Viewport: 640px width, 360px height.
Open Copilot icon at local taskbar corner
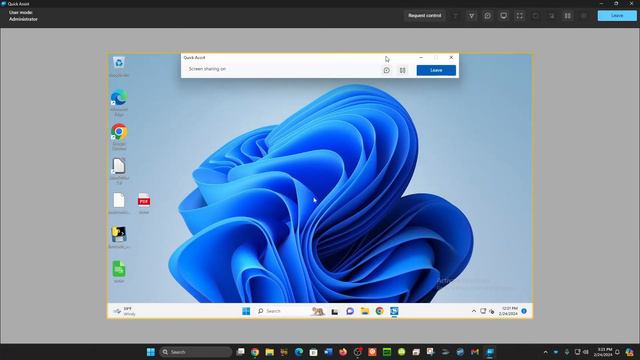point(629,352)
